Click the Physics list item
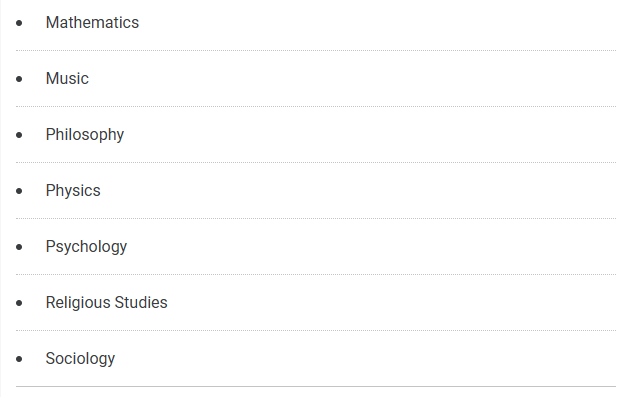 click(x=73, y=191)
